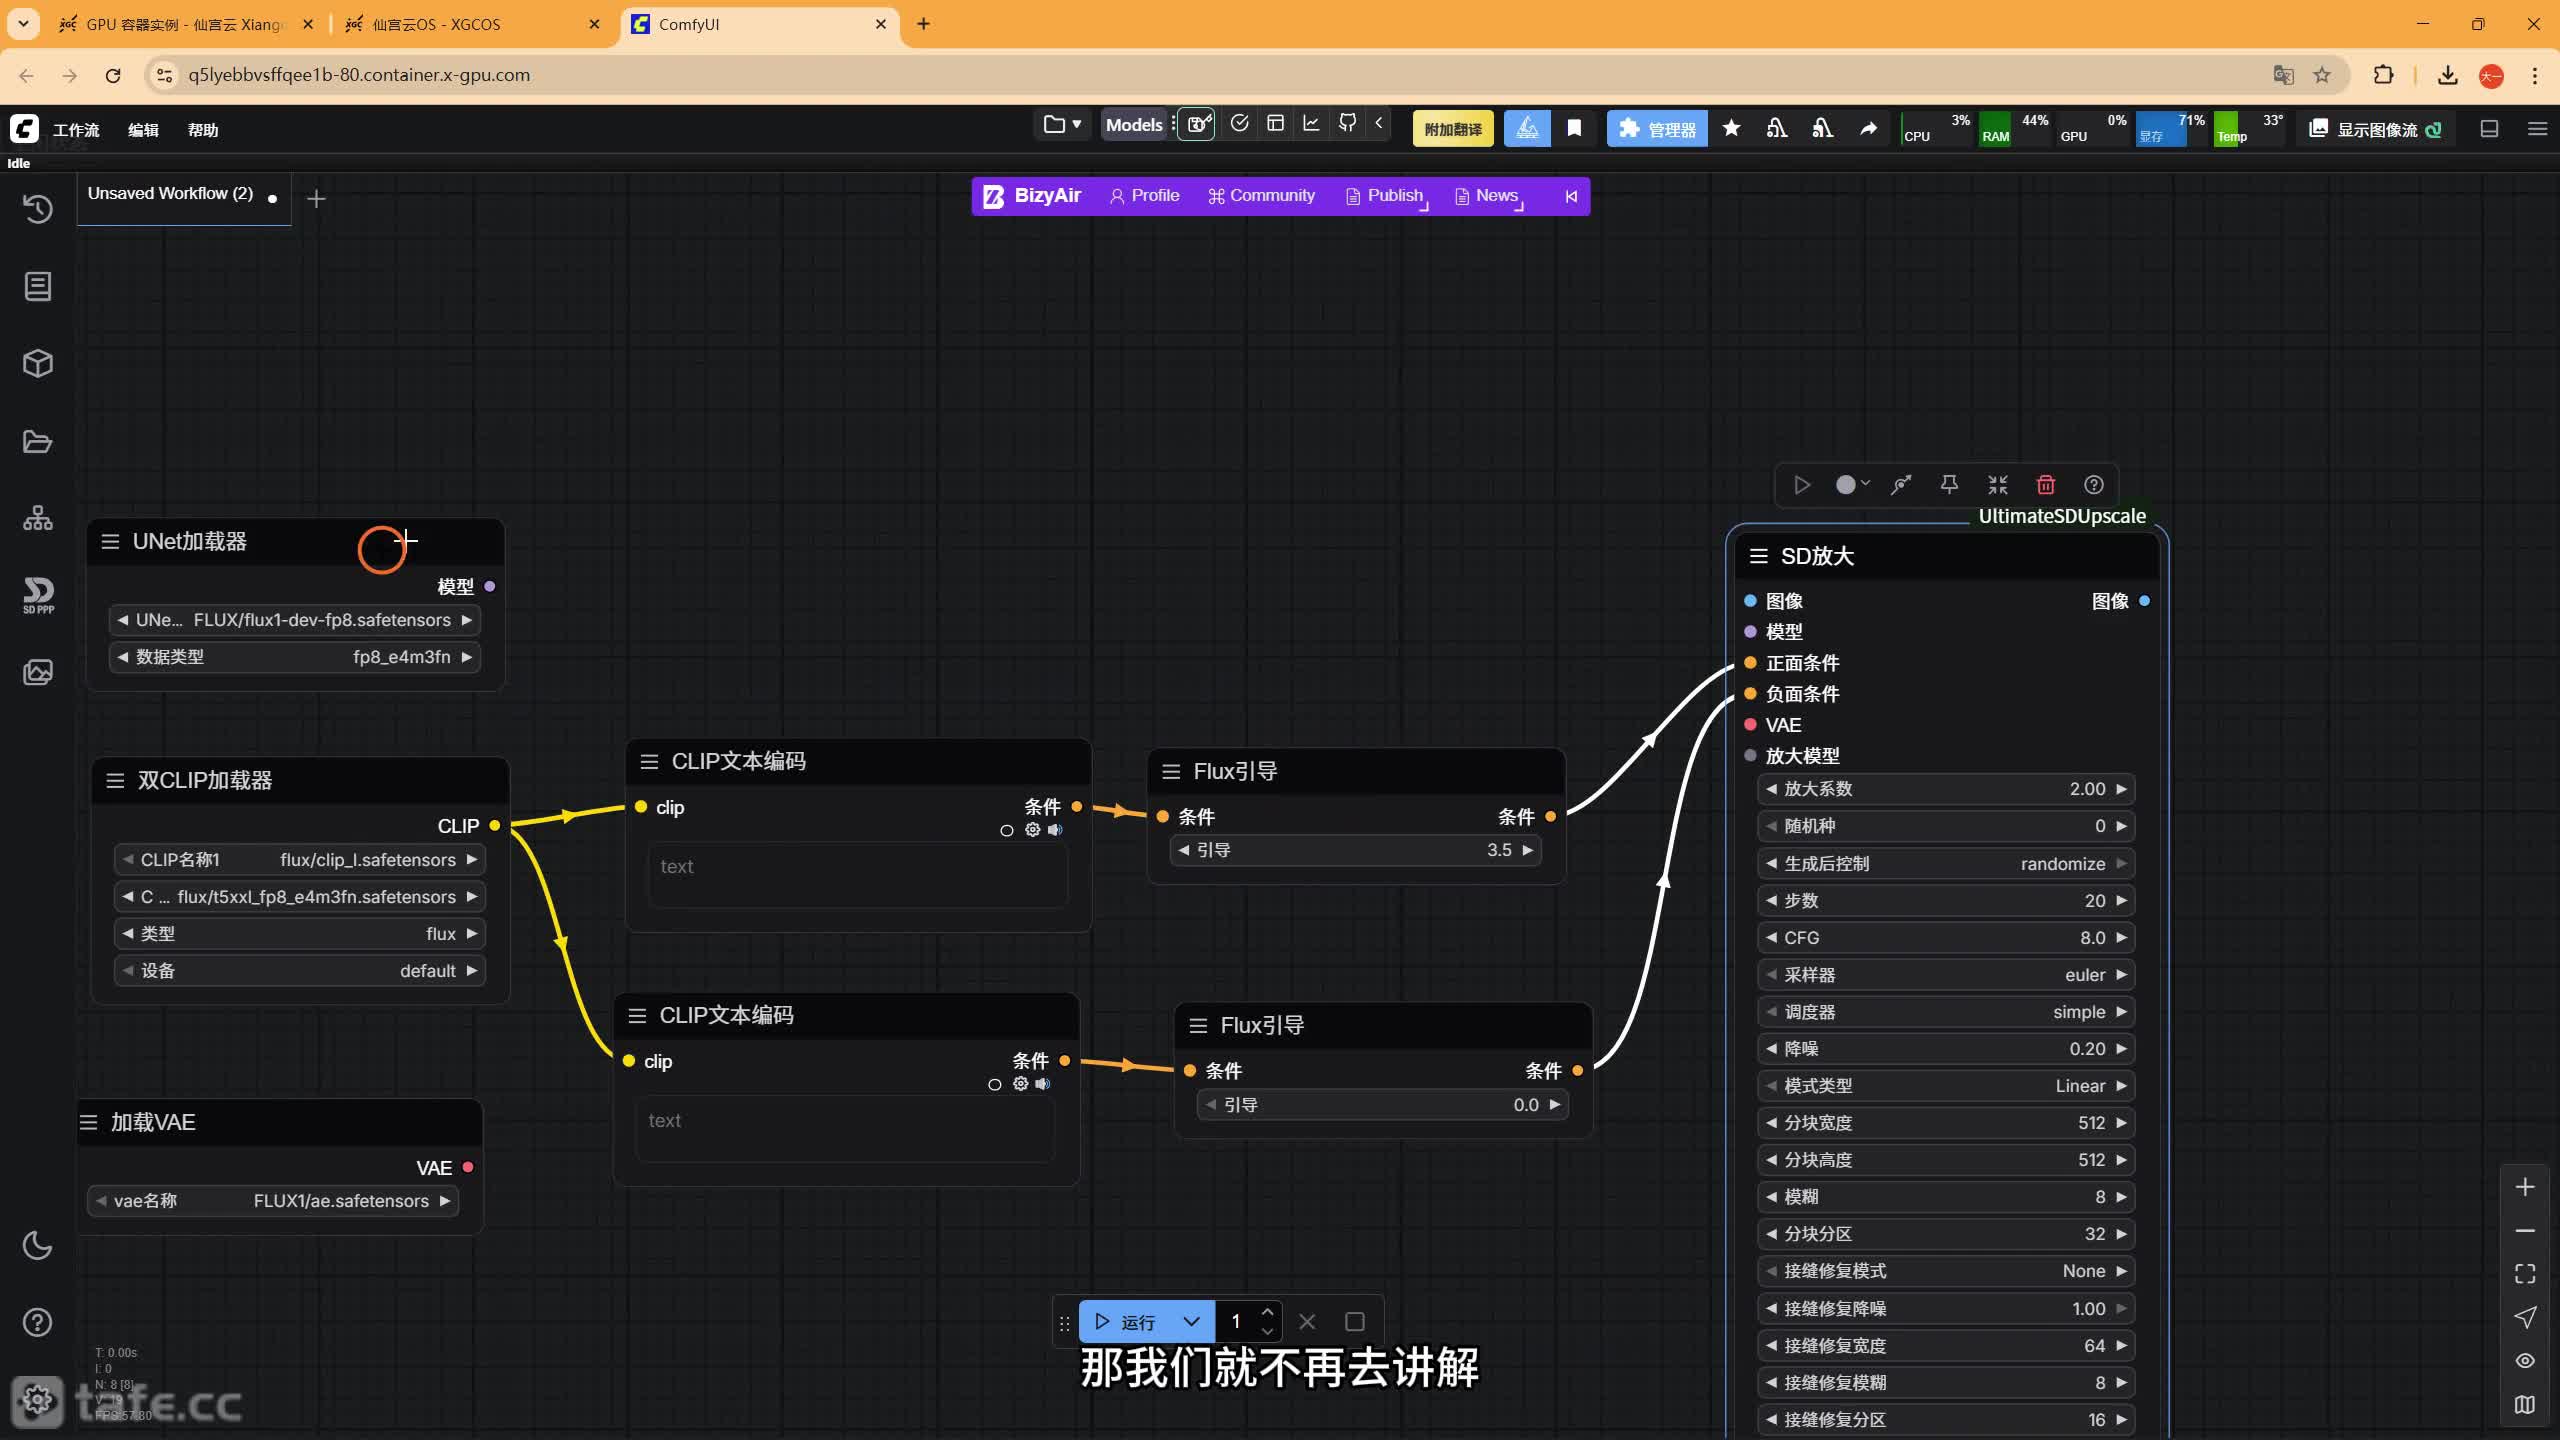Open settings gear at bottom left

tap(37, 1399)
